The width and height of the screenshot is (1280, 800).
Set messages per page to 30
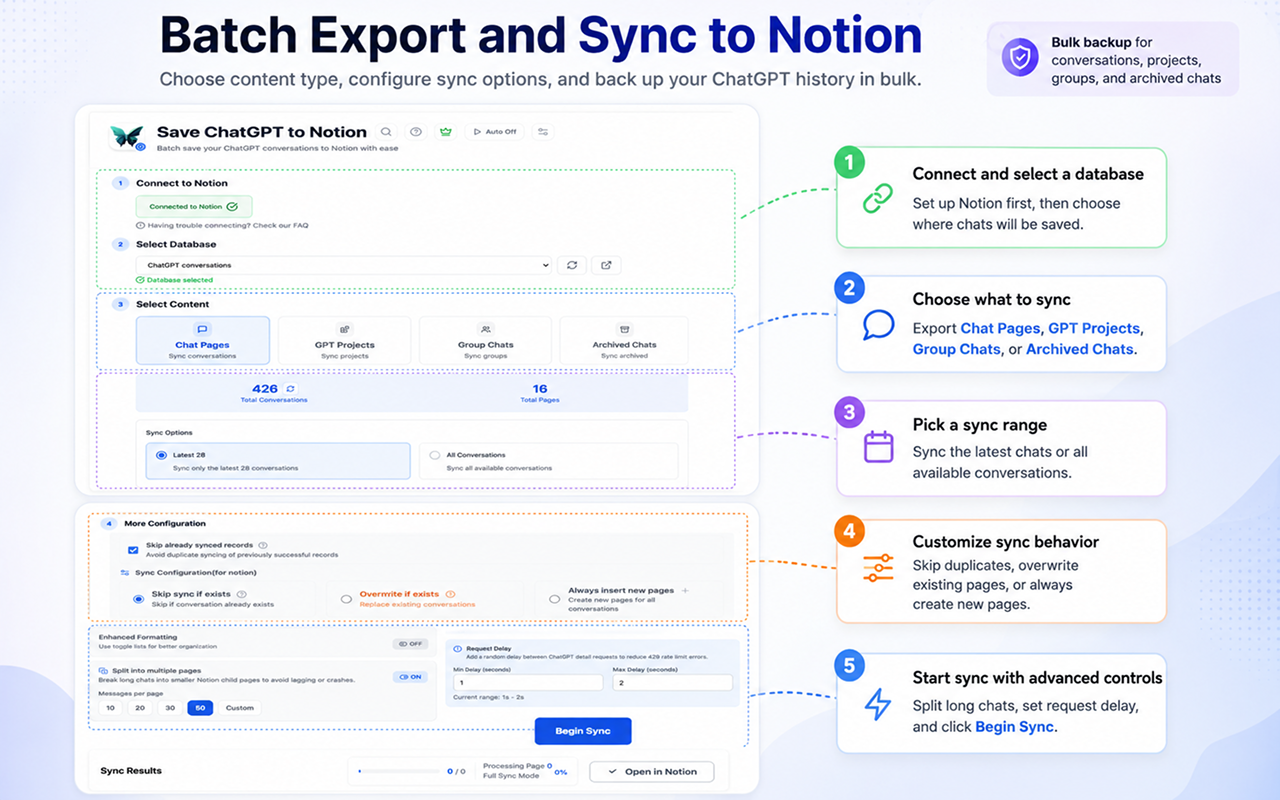(x=170, y=708)
